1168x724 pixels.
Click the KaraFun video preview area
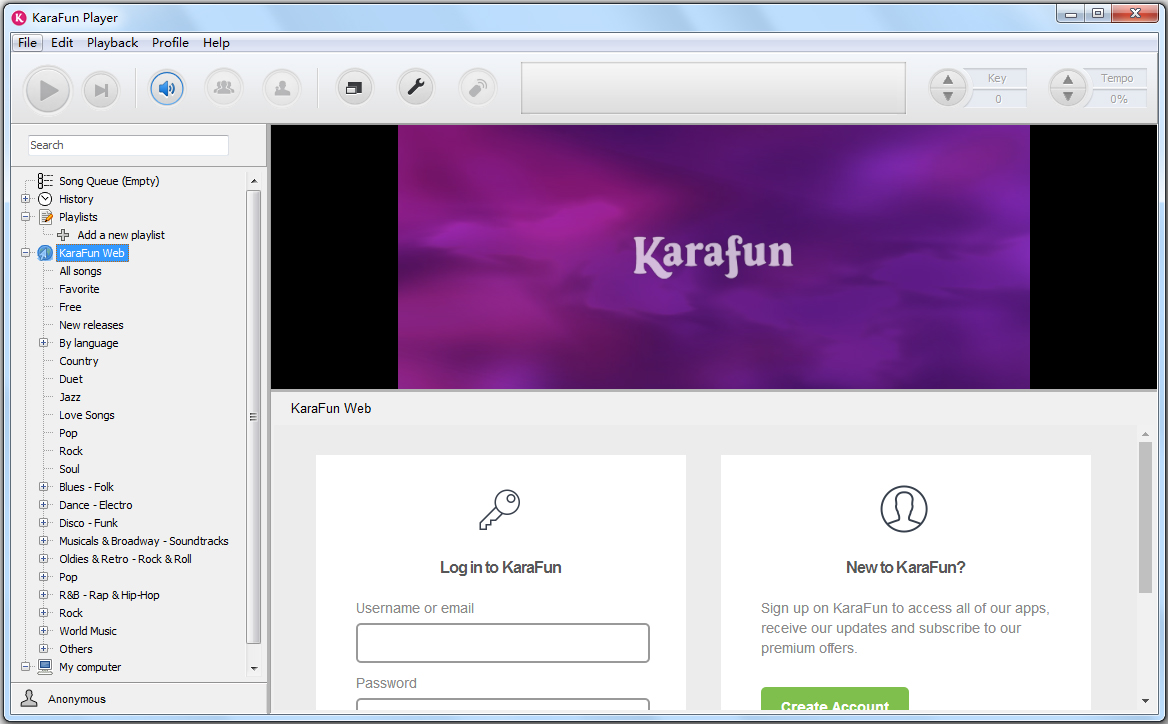(714, 257)
